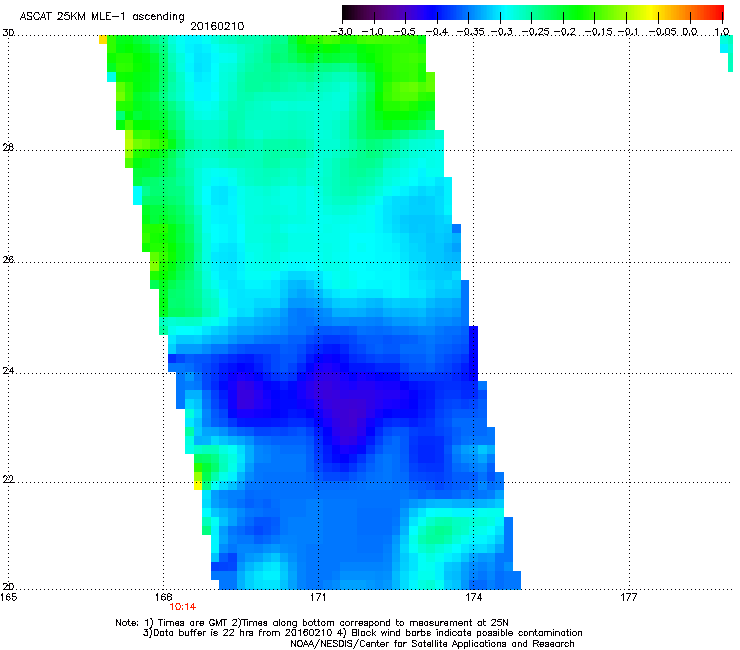Click the date label 20160210
Image resolution: width=740 pixels, height=650 pixels.
tap(217, 26)
